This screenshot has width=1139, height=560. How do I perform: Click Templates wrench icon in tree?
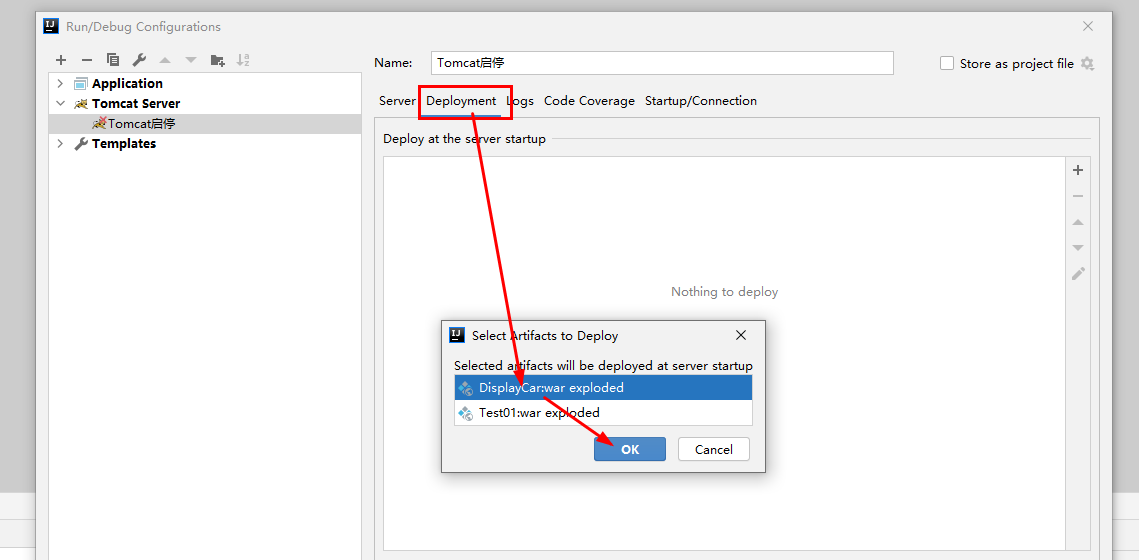[x=81, y=144]
